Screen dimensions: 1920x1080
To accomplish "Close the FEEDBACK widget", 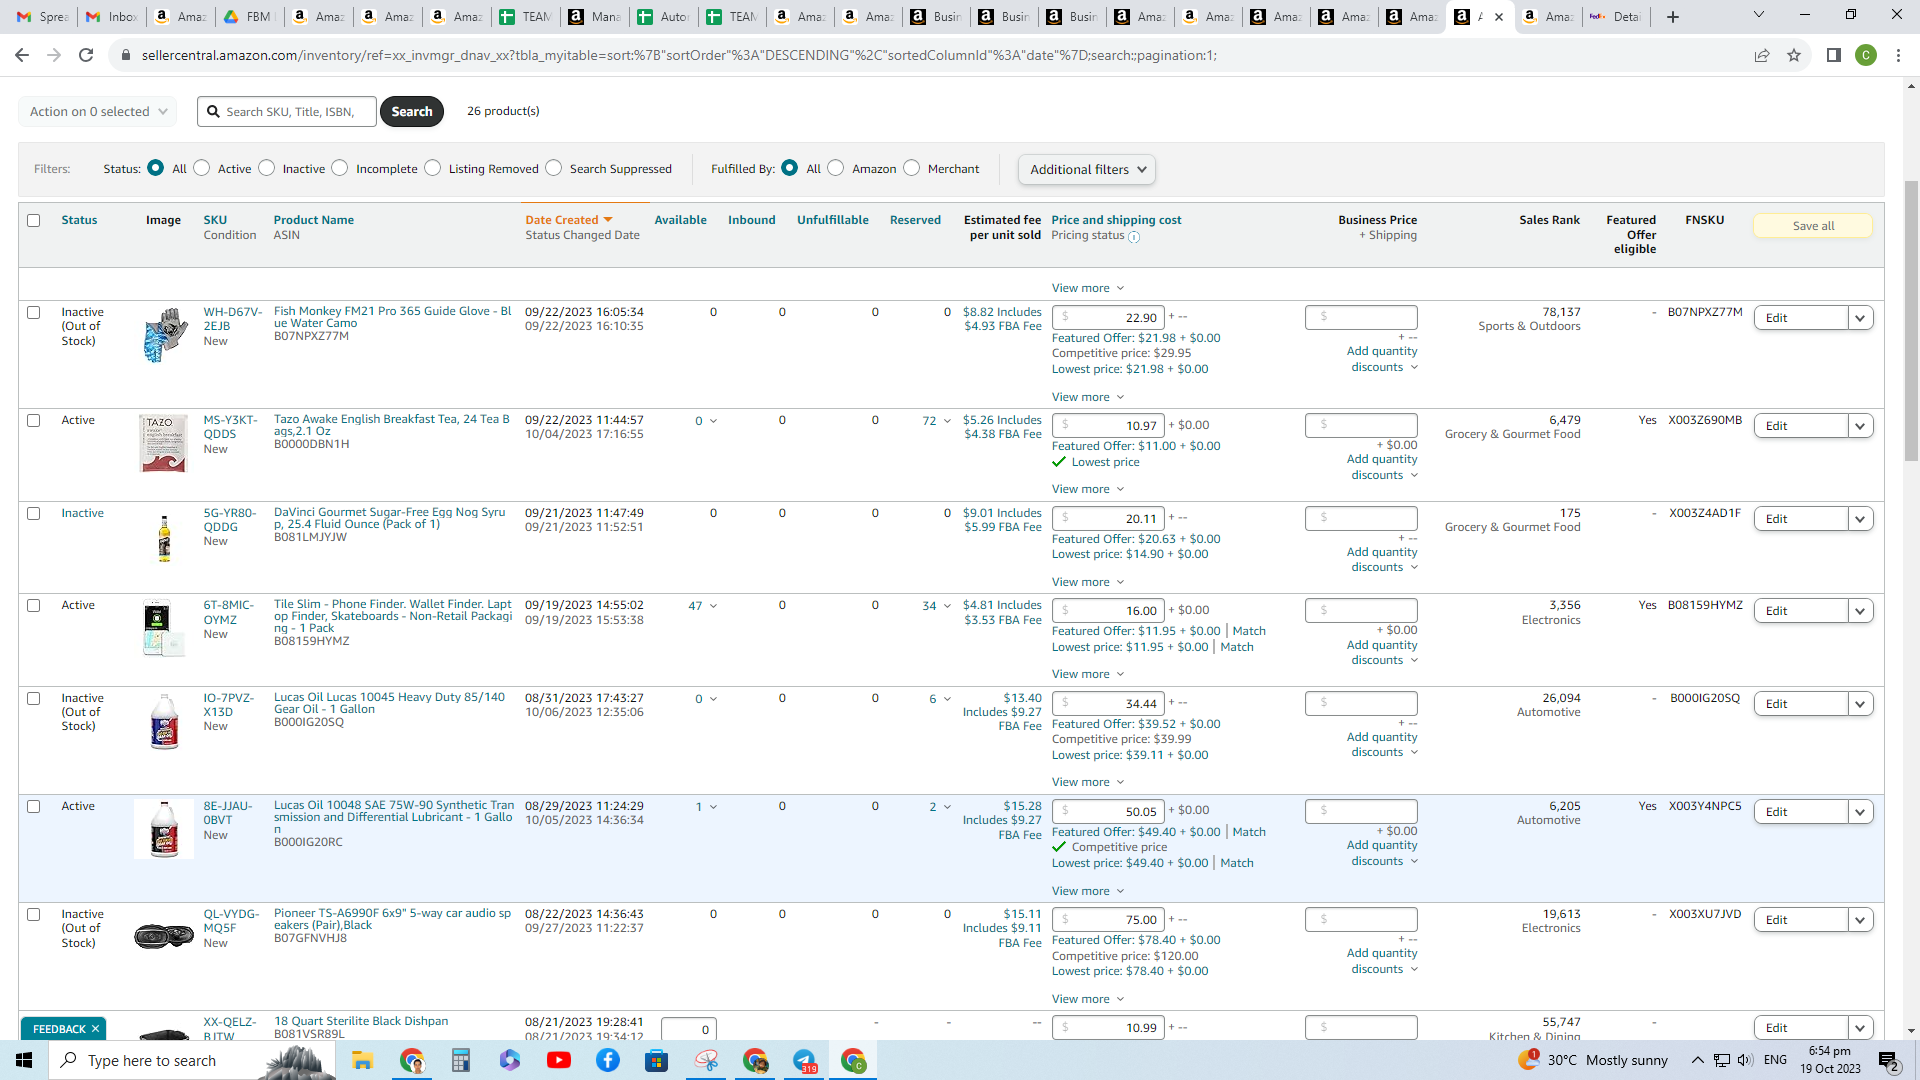I will (x=96, y=1029).
